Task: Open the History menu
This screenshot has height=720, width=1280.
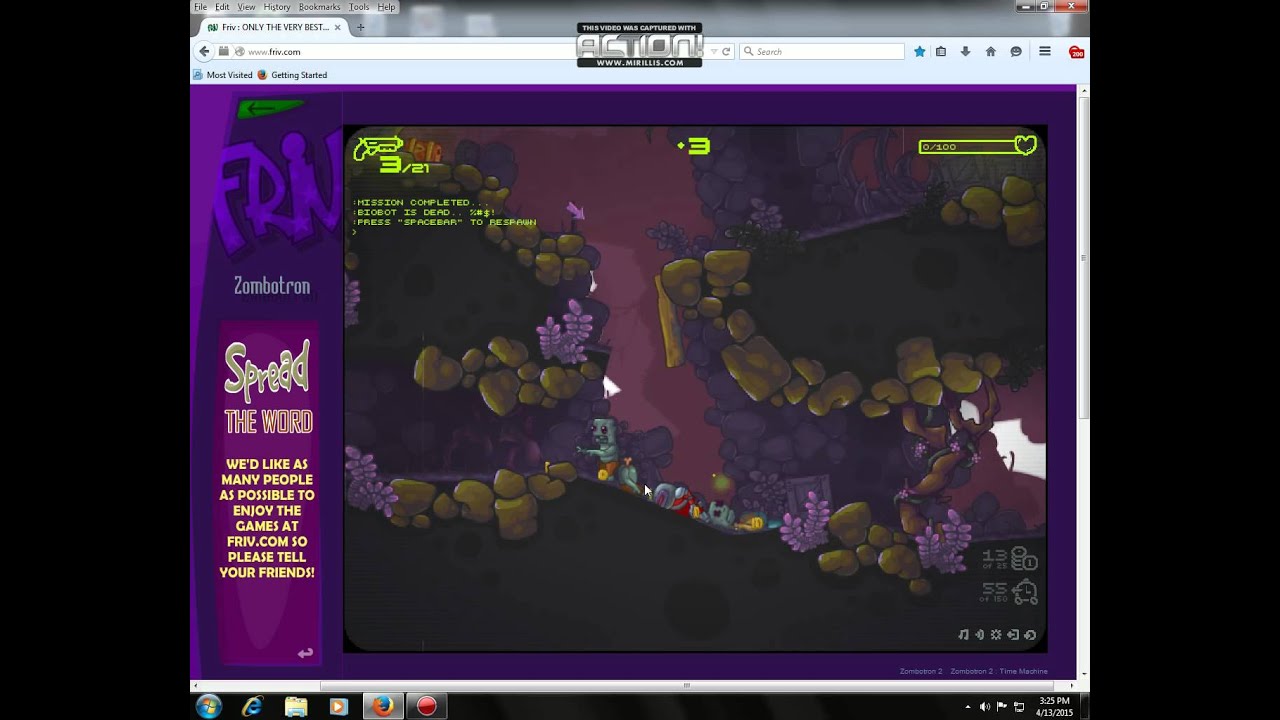Action: [x=277, y=7]
